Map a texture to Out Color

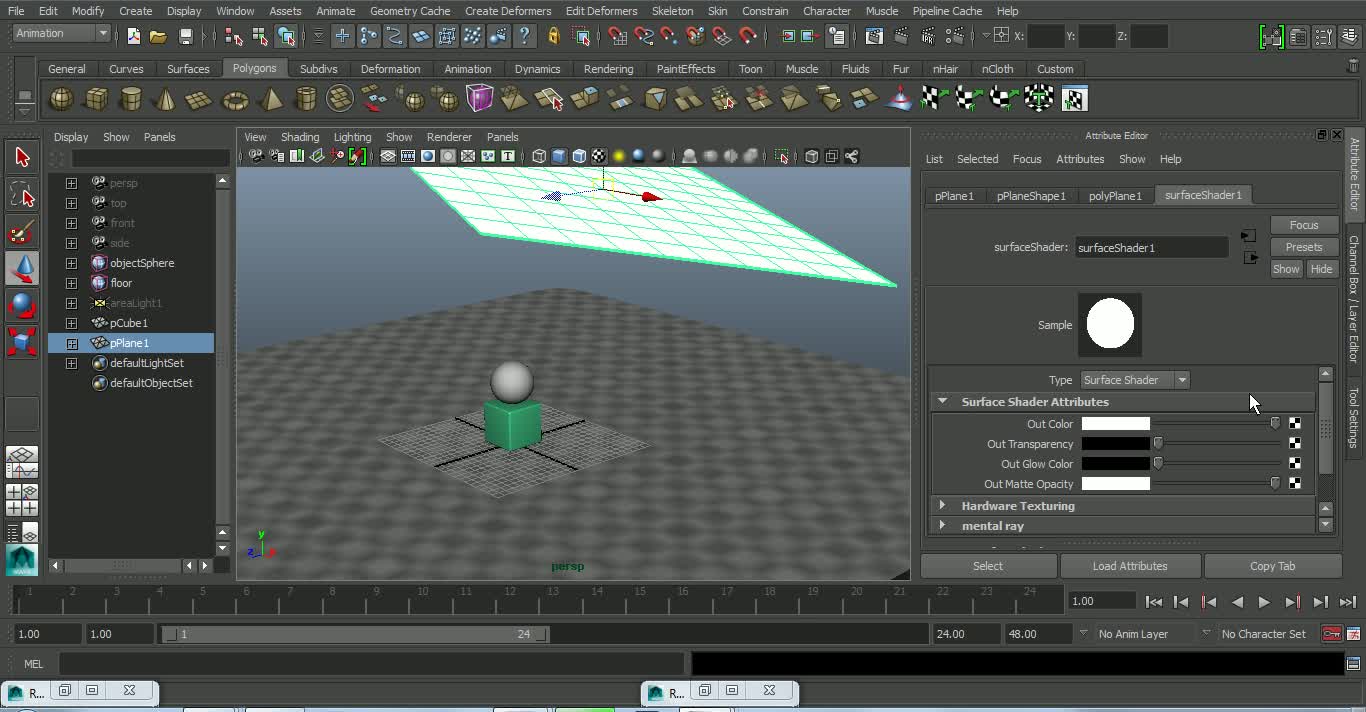[x=1295, y=424]
